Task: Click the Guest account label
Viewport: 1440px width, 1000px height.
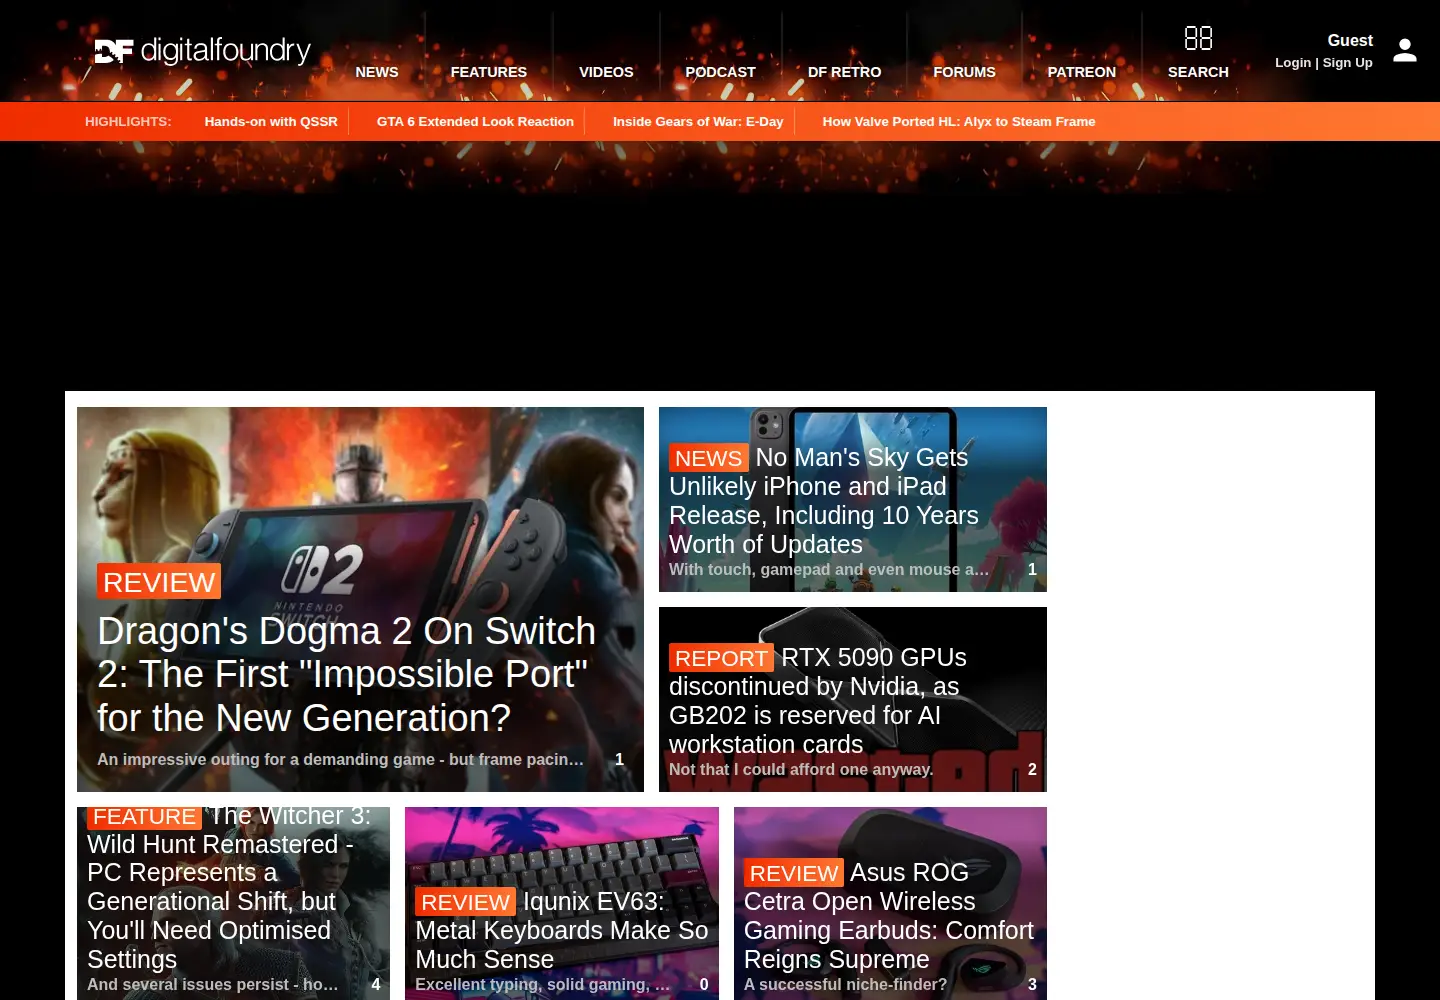Action: tap(1350, 40)
